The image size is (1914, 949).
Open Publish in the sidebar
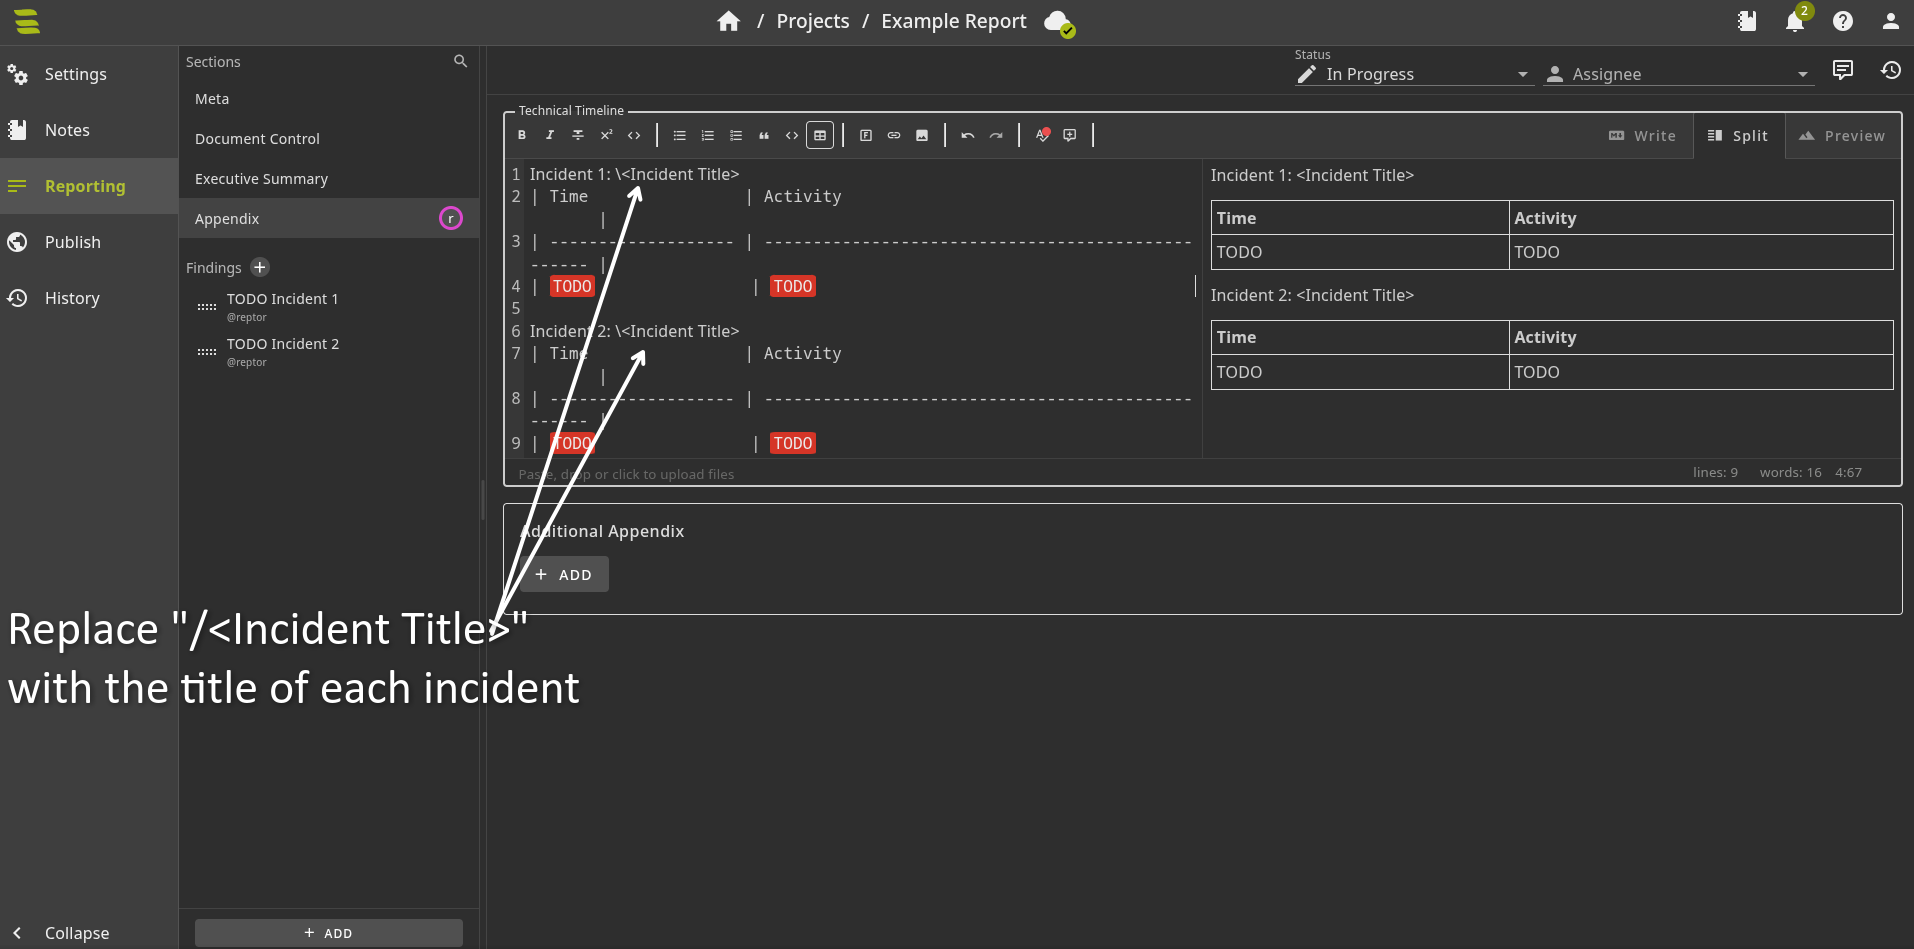point(89,242)
